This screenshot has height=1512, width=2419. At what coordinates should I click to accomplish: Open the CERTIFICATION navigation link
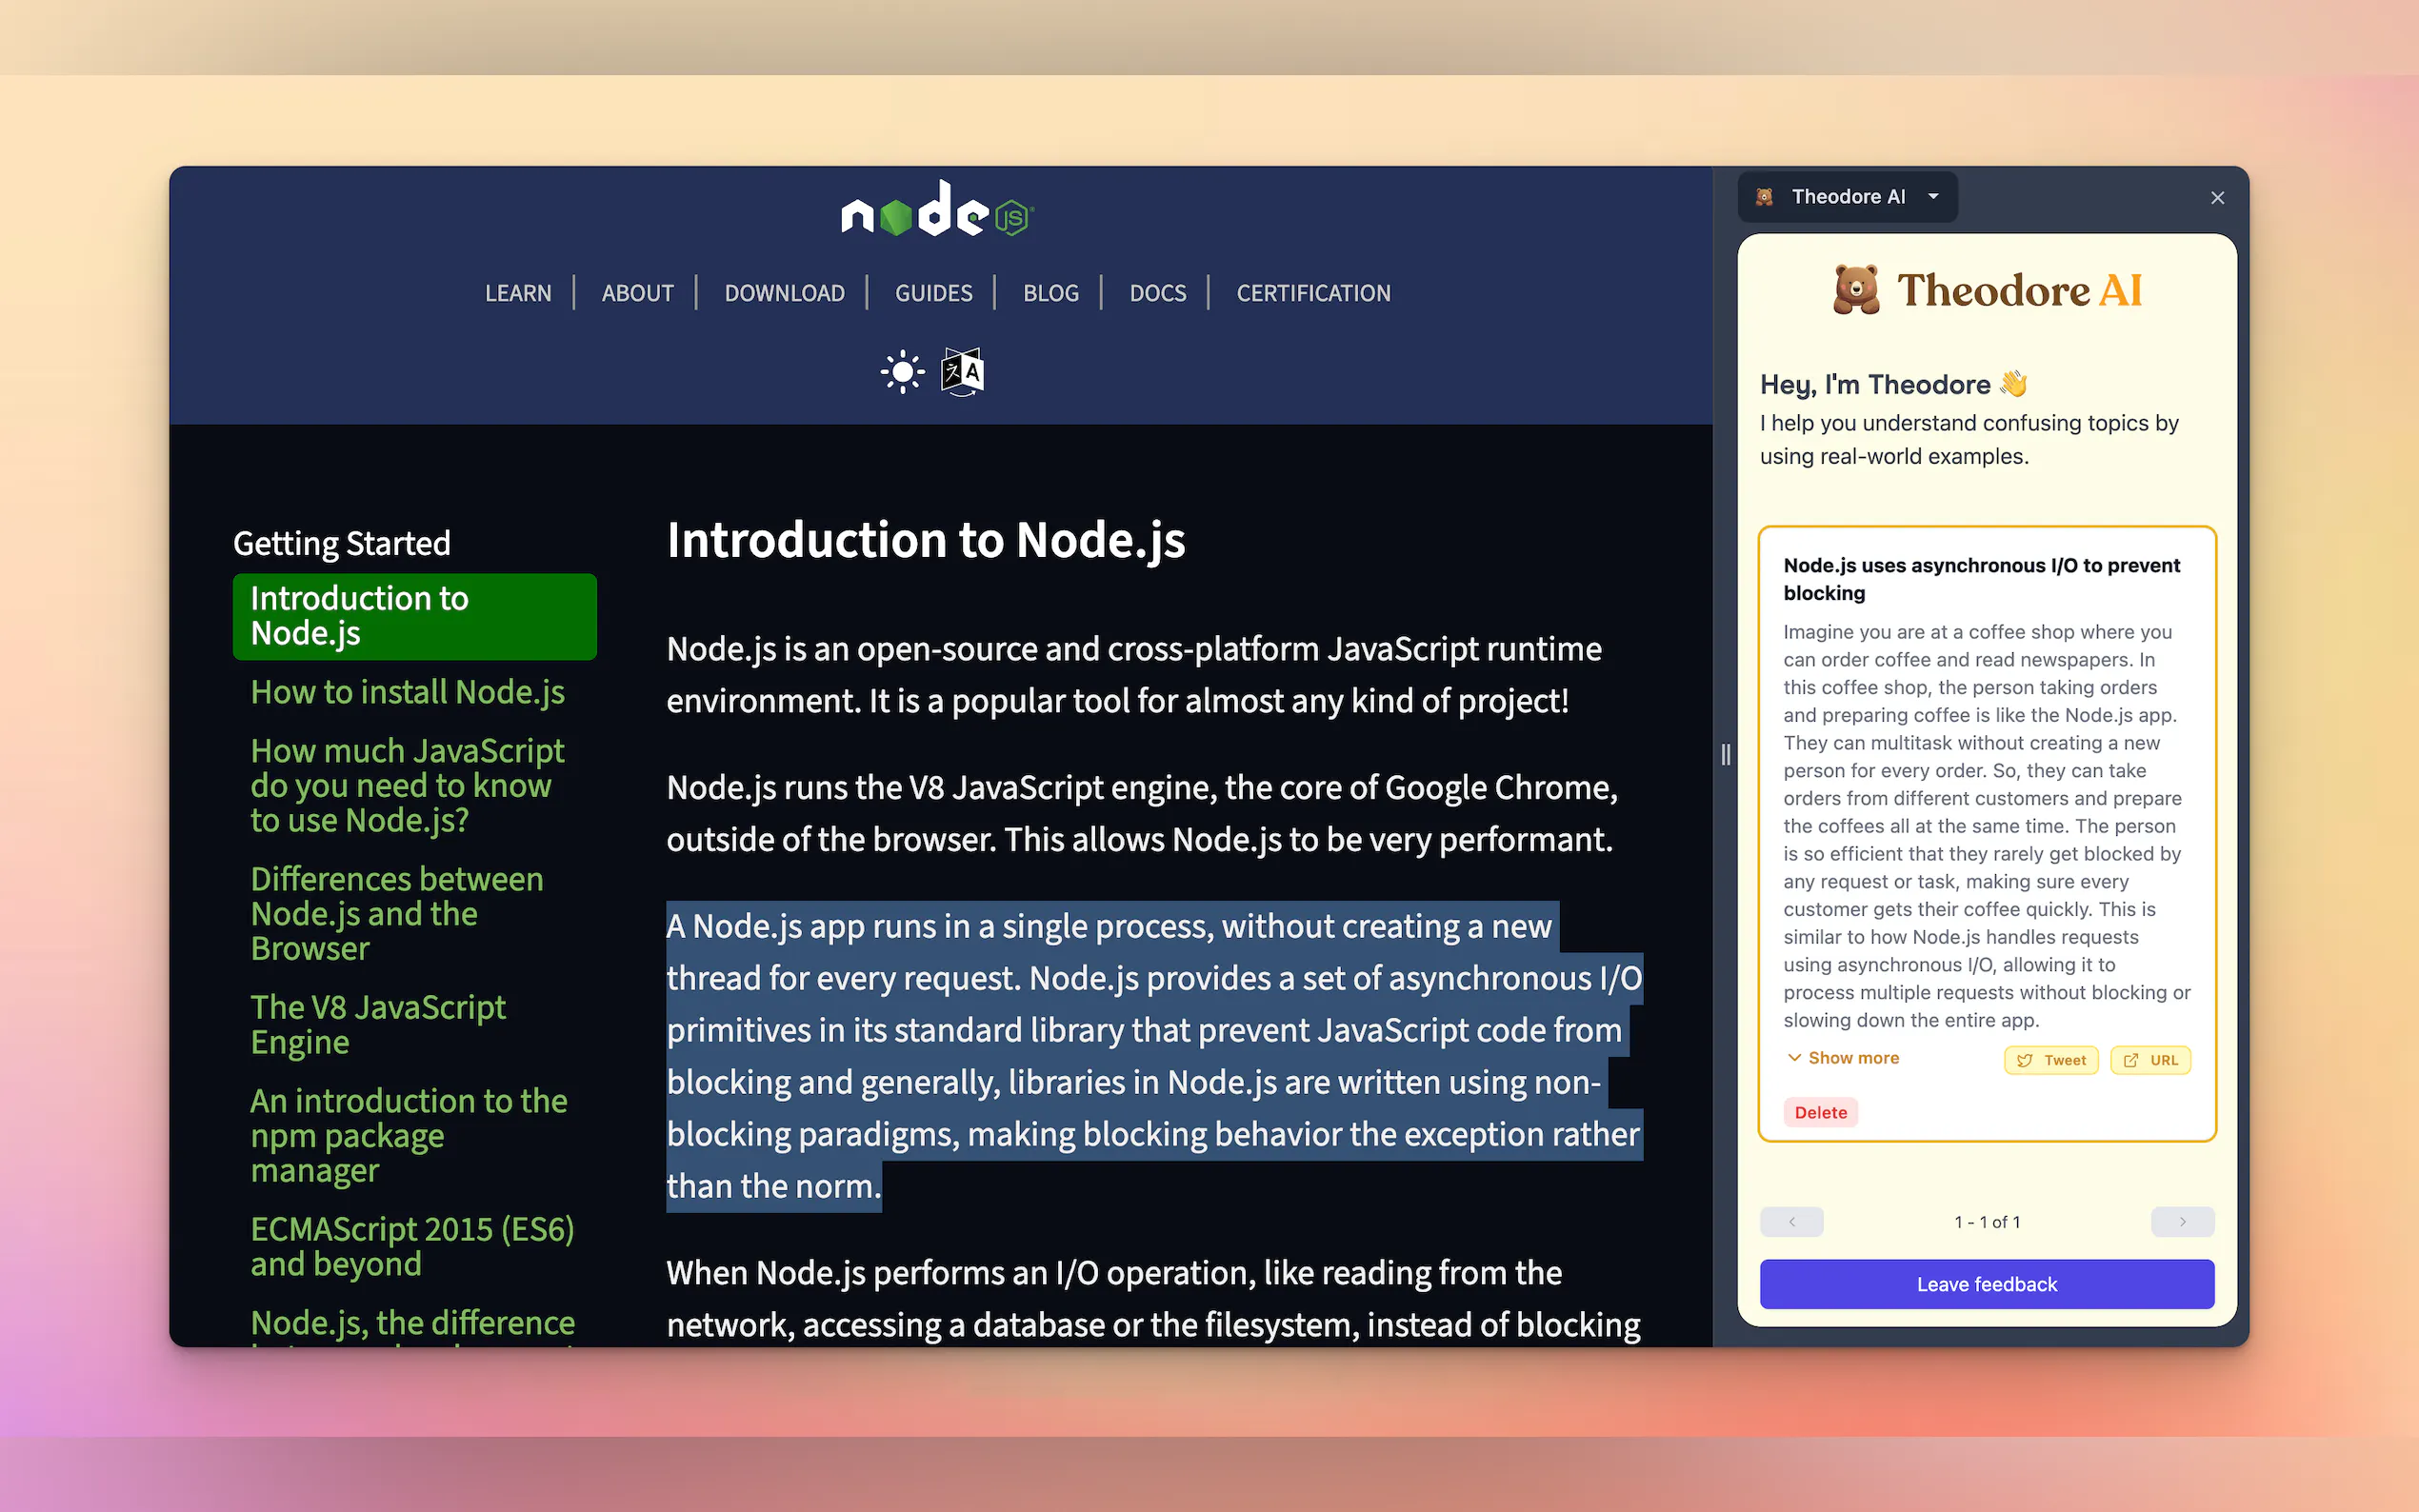click(x=1313, y=293)
